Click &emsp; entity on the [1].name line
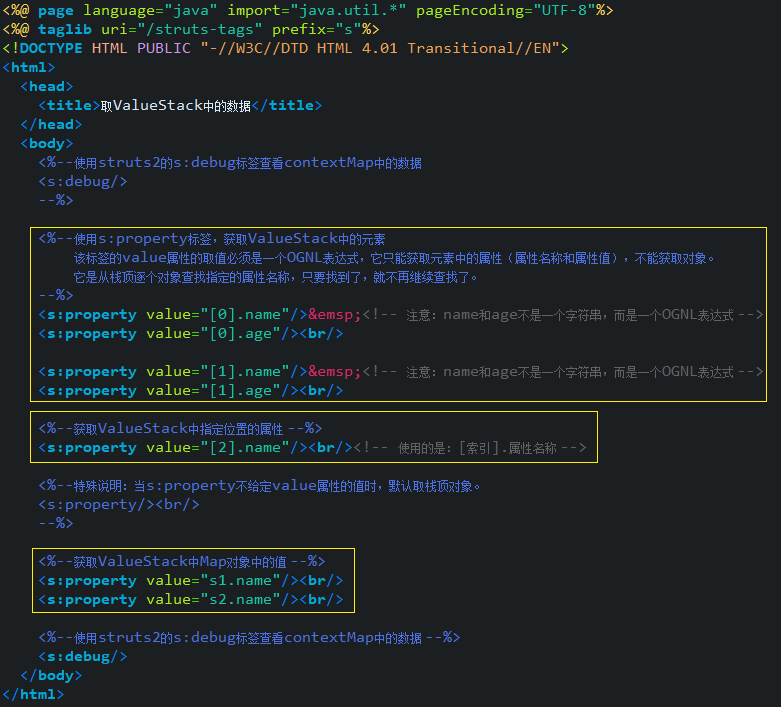The width and height of the screenshot is (781, 707). 335,372
